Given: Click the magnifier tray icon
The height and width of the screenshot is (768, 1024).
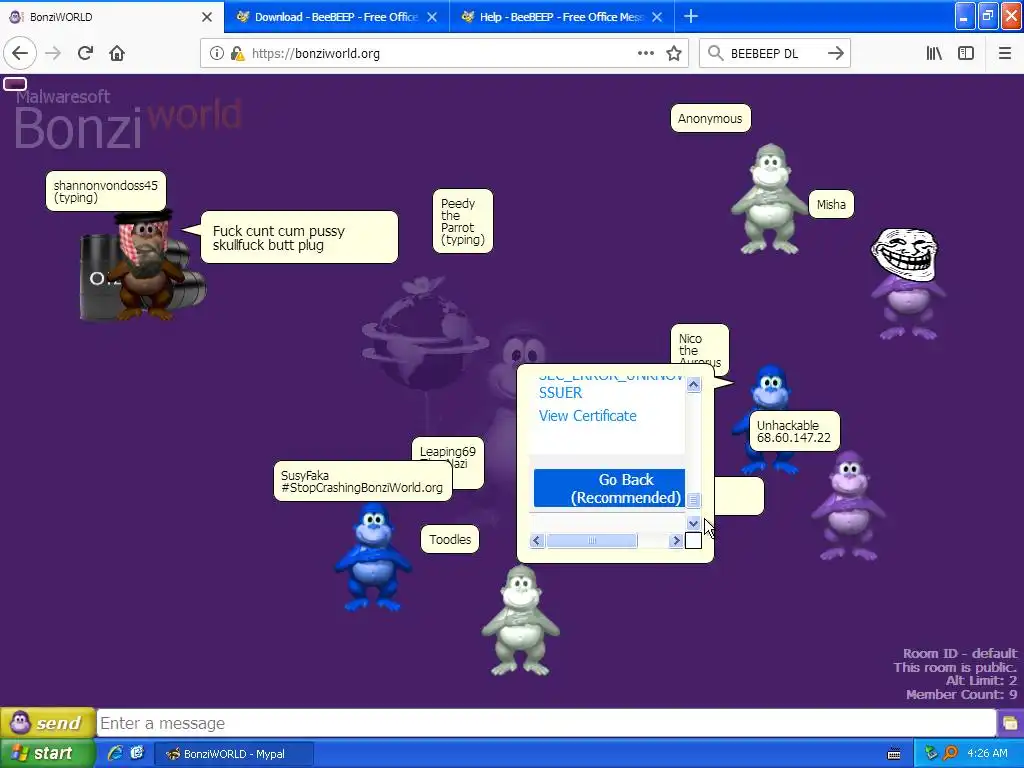Looking at the screenshot, I should (x=950, y=753).
